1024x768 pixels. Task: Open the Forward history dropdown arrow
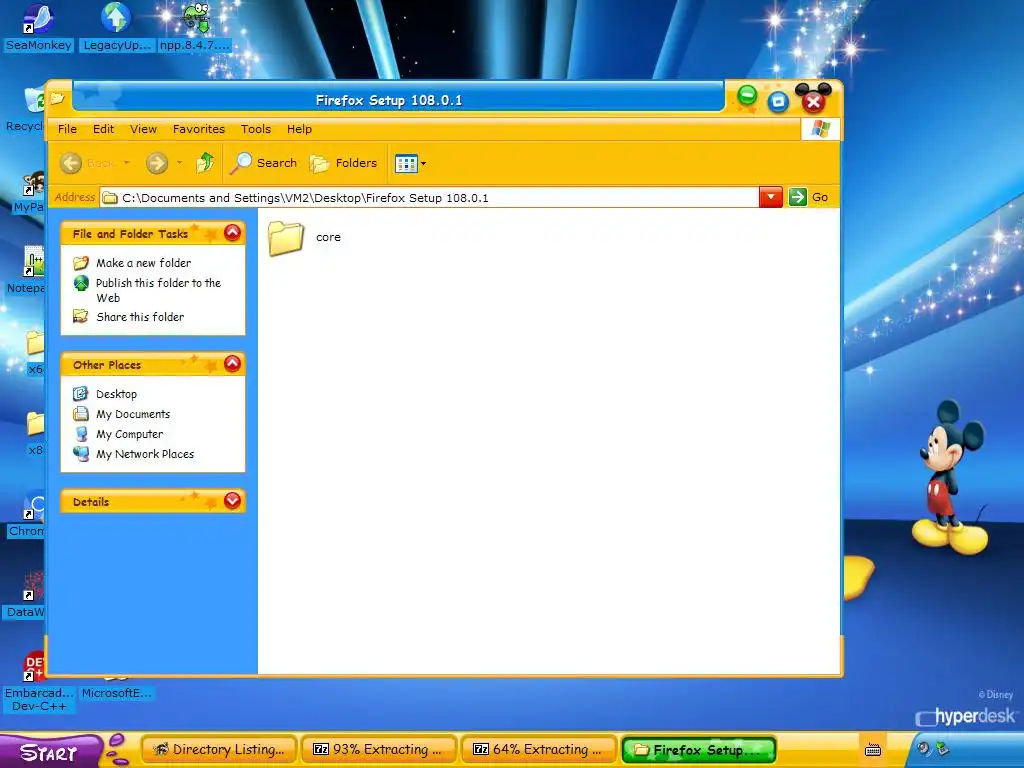(180, 163)
